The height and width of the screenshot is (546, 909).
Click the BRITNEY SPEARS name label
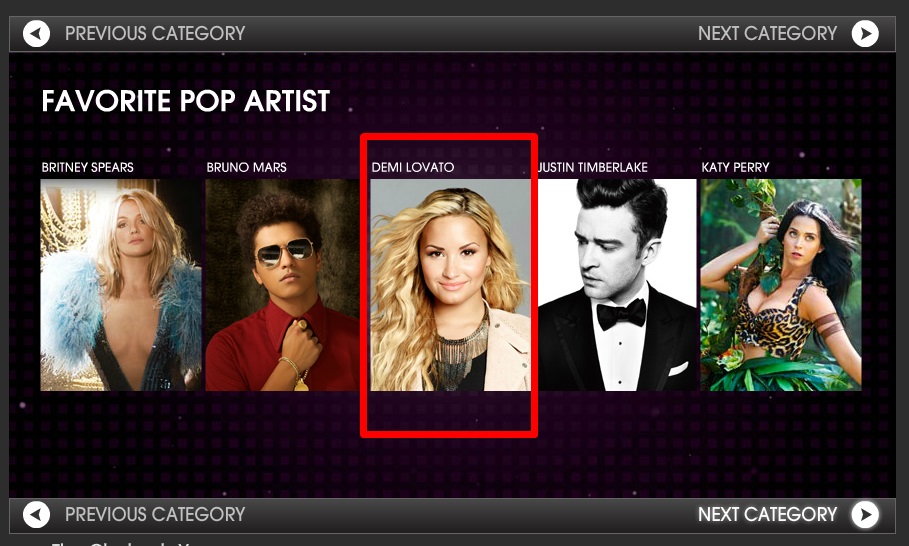point(88,168)
